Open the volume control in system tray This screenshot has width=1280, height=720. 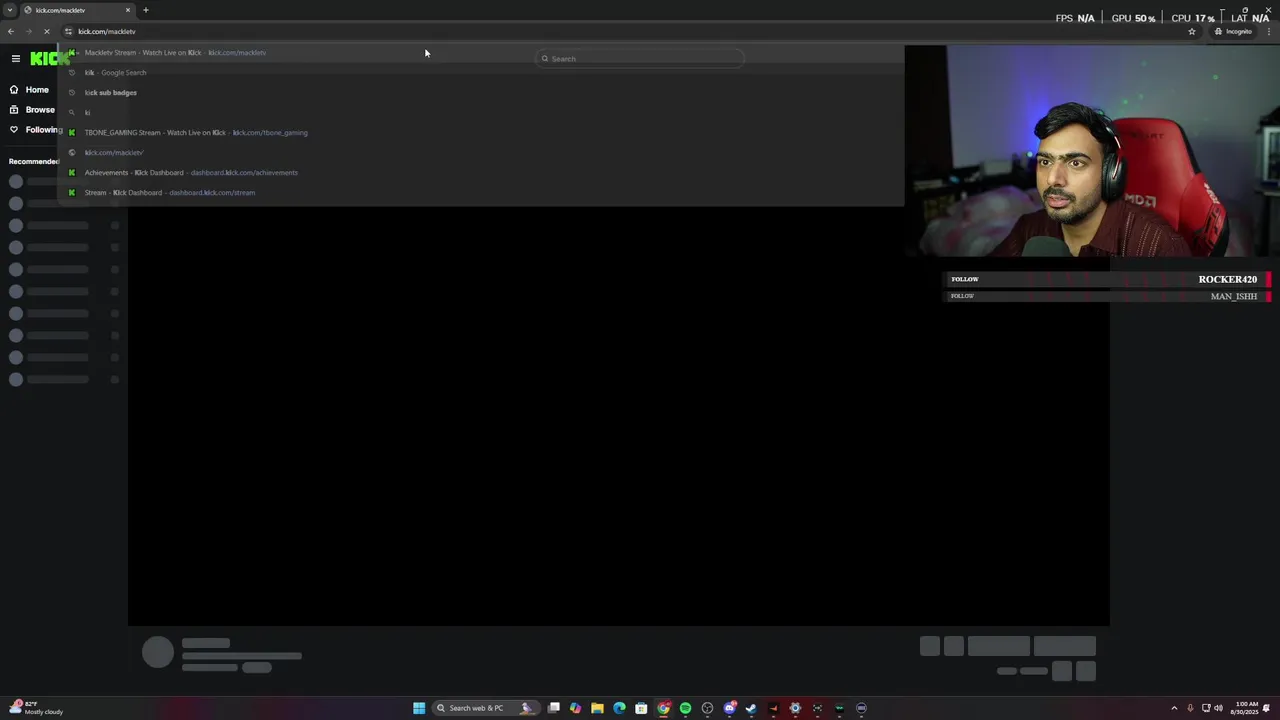(1218, 708)
